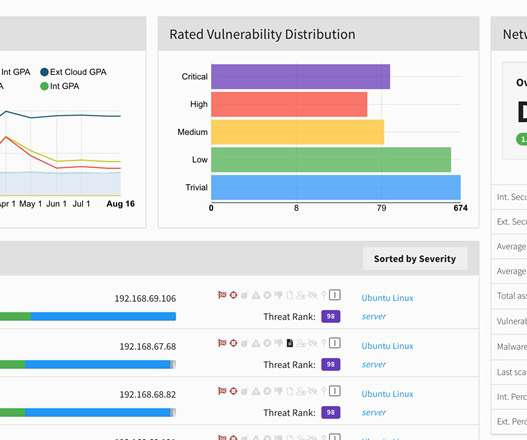Click the red flag icon for 192.168.68.82
Viewport: 527px width, 440px height.
tap(222, 391)
